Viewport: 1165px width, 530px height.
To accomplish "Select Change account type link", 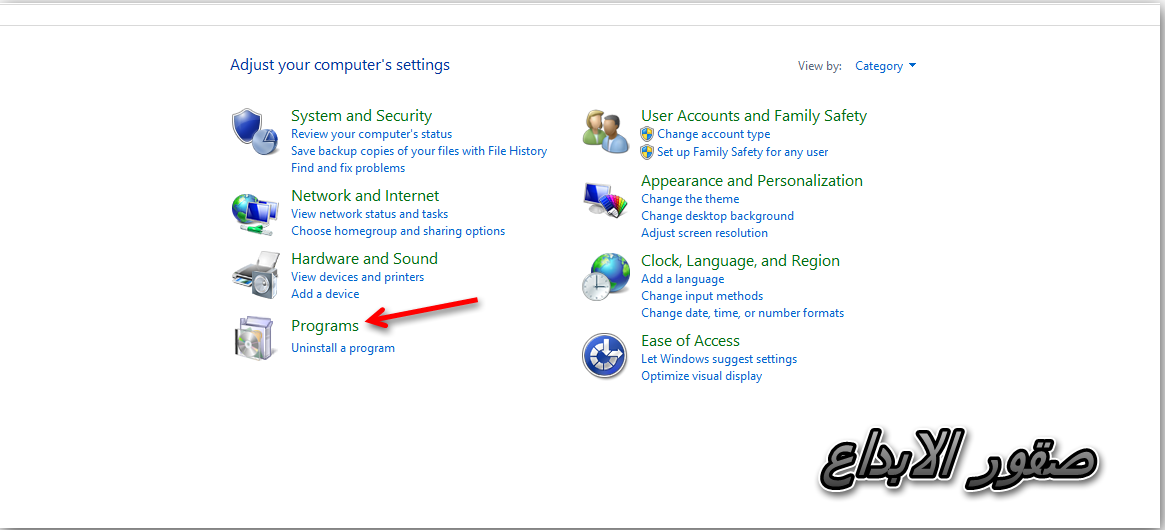I will [x=713, y=134].
